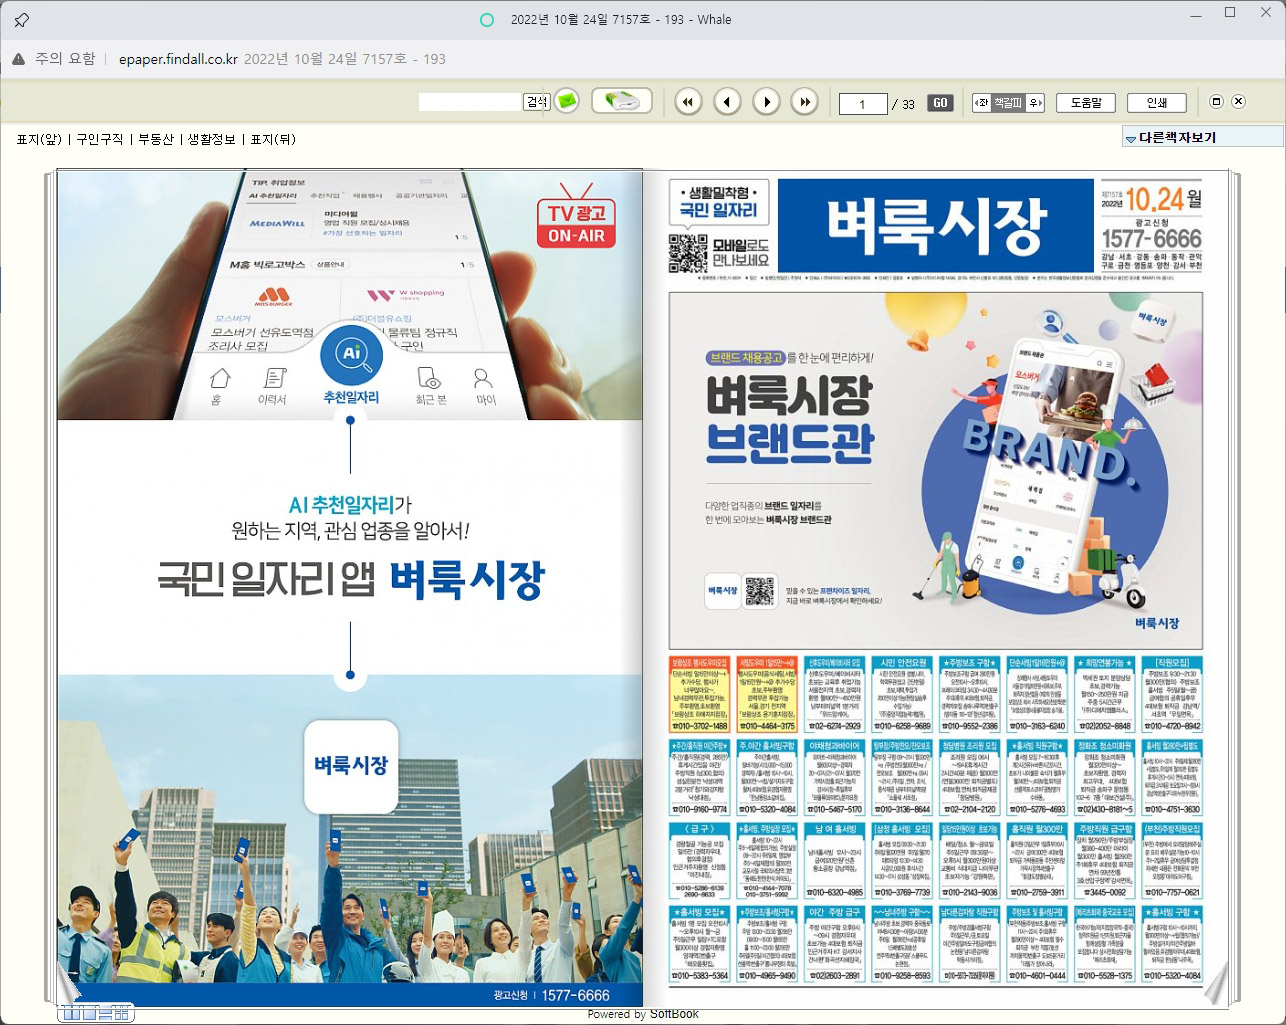This screenshot has width=1286, height=1025.
Task: Open the 부동산 real estate section
Action: pyautogui.click(x=155, y=139)
